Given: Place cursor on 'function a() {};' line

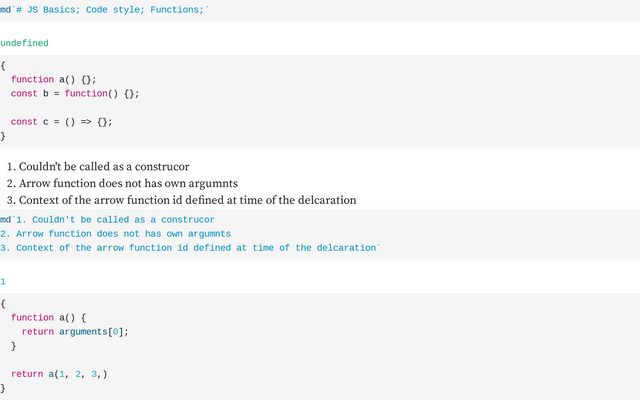Looking at the screenshot, I should tap(53, 80).
